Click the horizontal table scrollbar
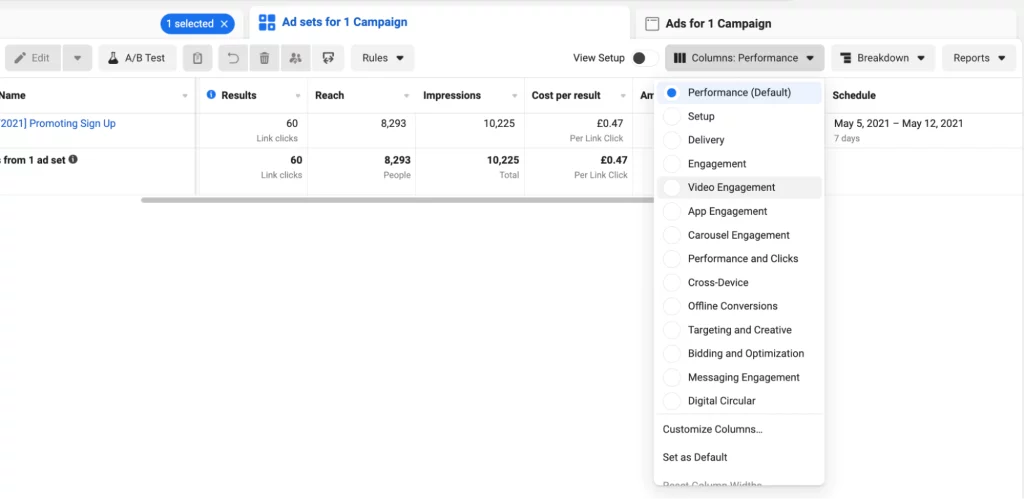The width and height of the screenshot is (1024, 499). click(398, 200)
